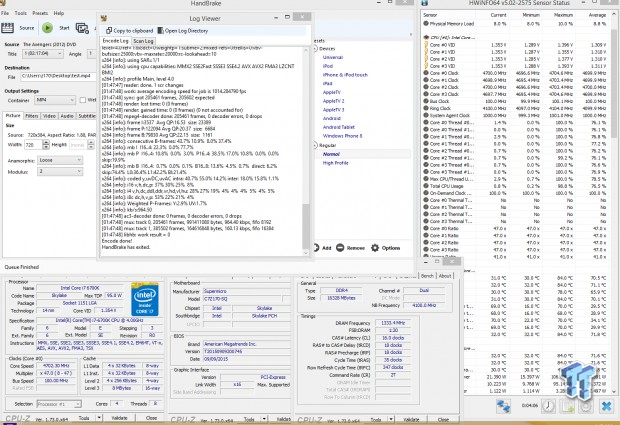
Task: Click the HWiNFO clock timer icon
Action: (x=548, y=406)
